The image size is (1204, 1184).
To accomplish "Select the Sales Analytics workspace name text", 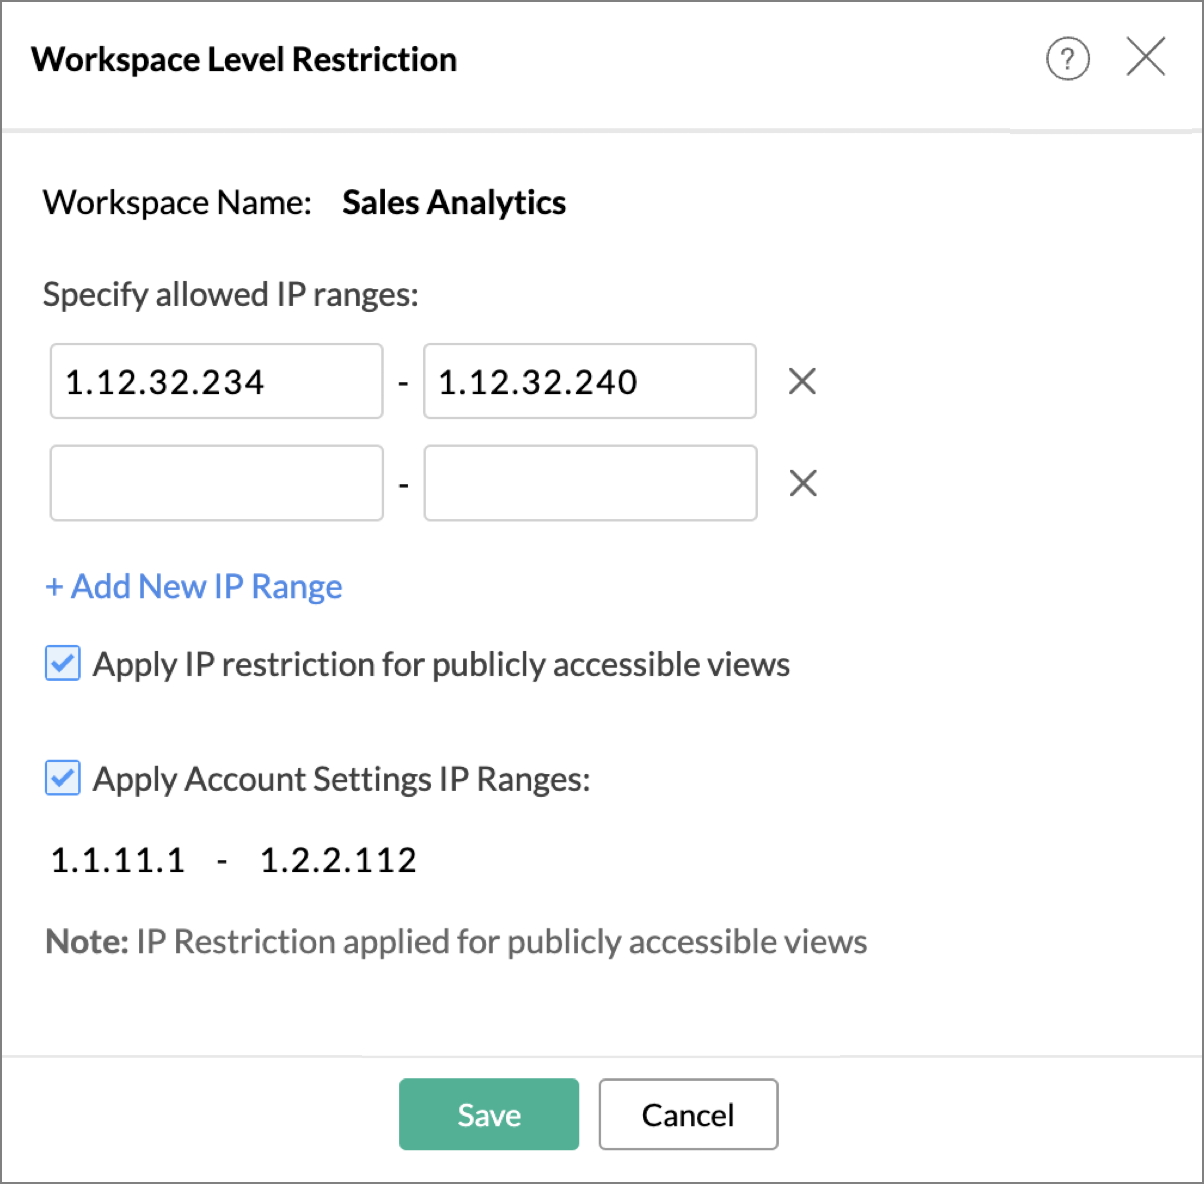I will click(x=454, y=203).
